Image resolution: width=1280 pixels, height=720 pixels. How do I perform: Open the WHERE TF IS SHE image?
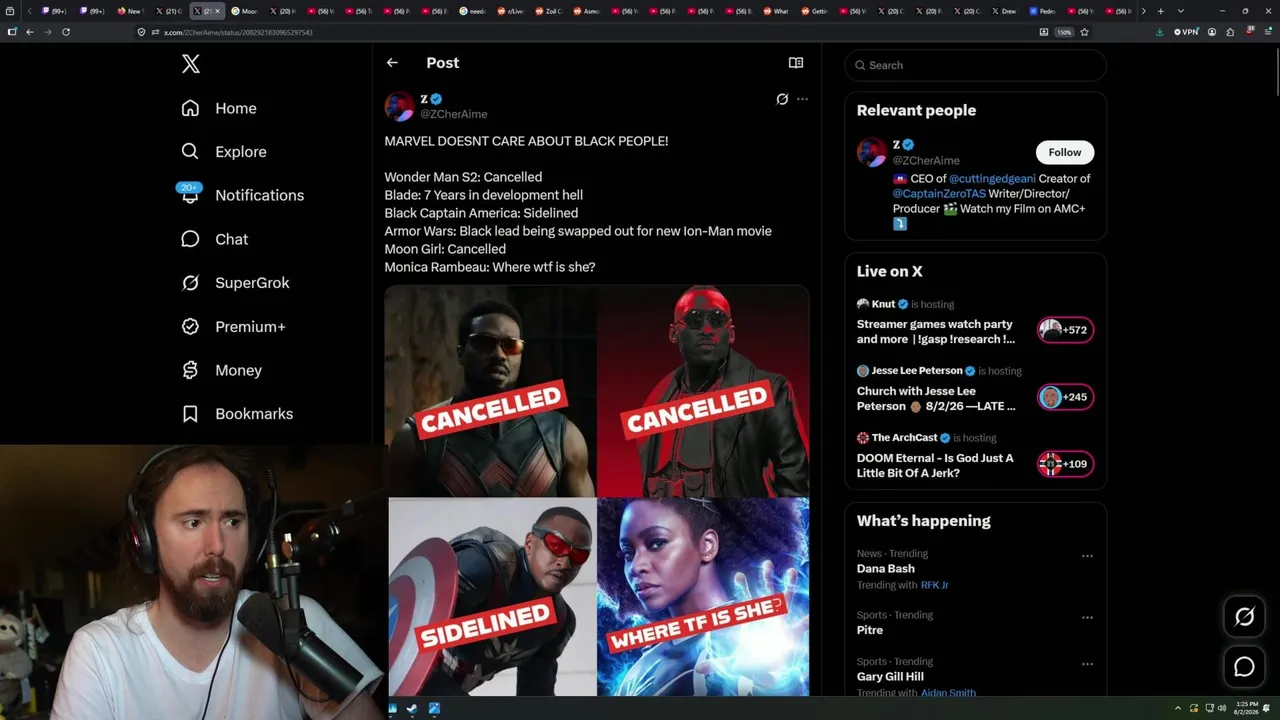[x=703, y=597]
